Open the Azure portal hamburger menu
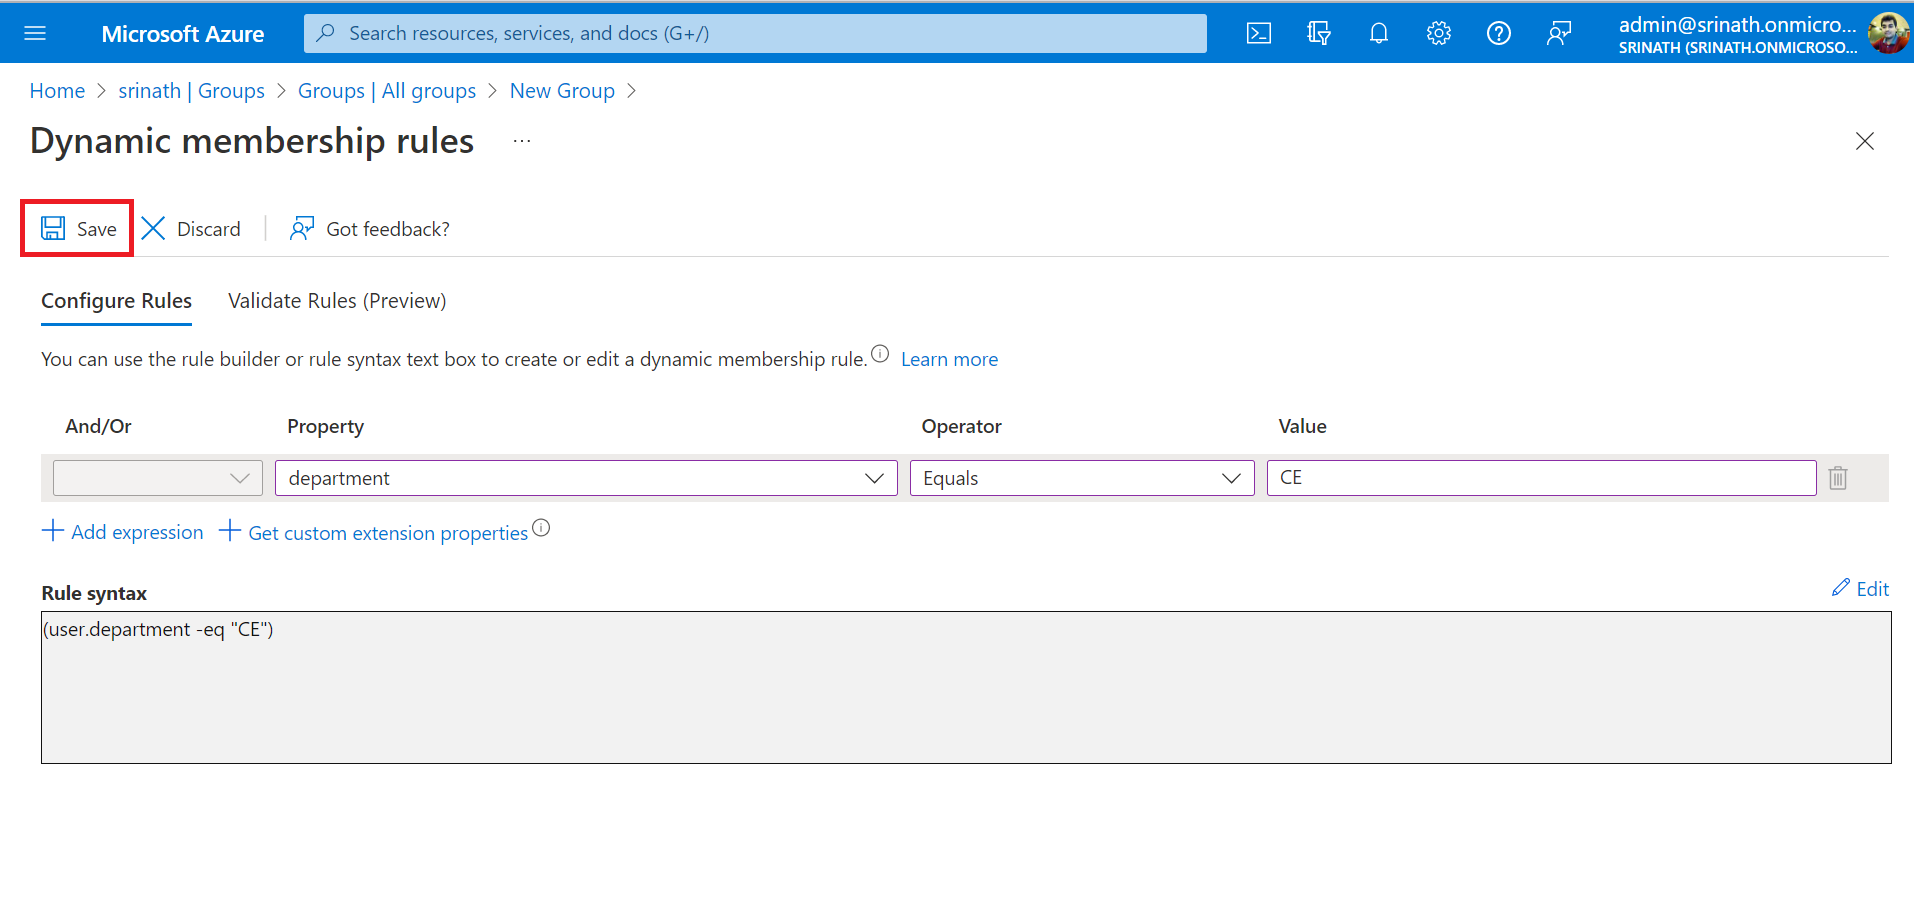The image size is (1914, 907). click(35, 33)
